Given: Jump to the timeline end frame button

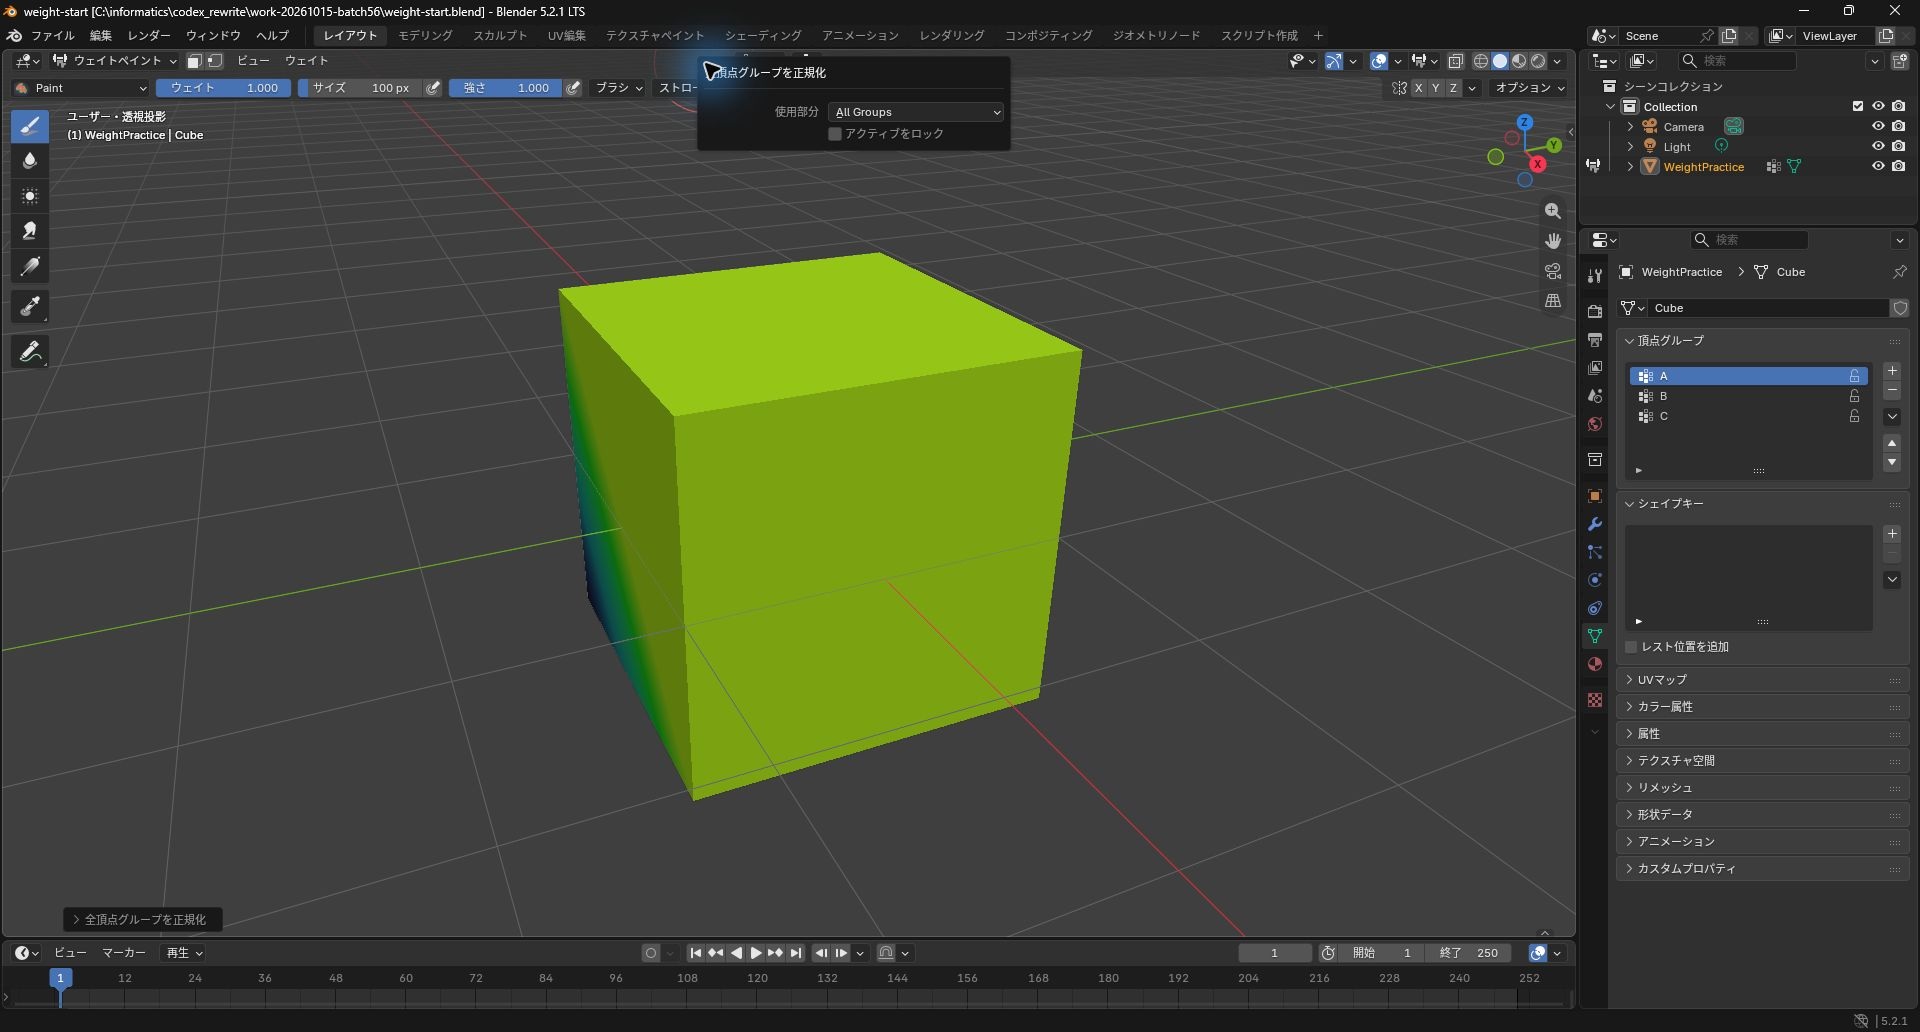Looking at the screenshot, I should point(796,953).
